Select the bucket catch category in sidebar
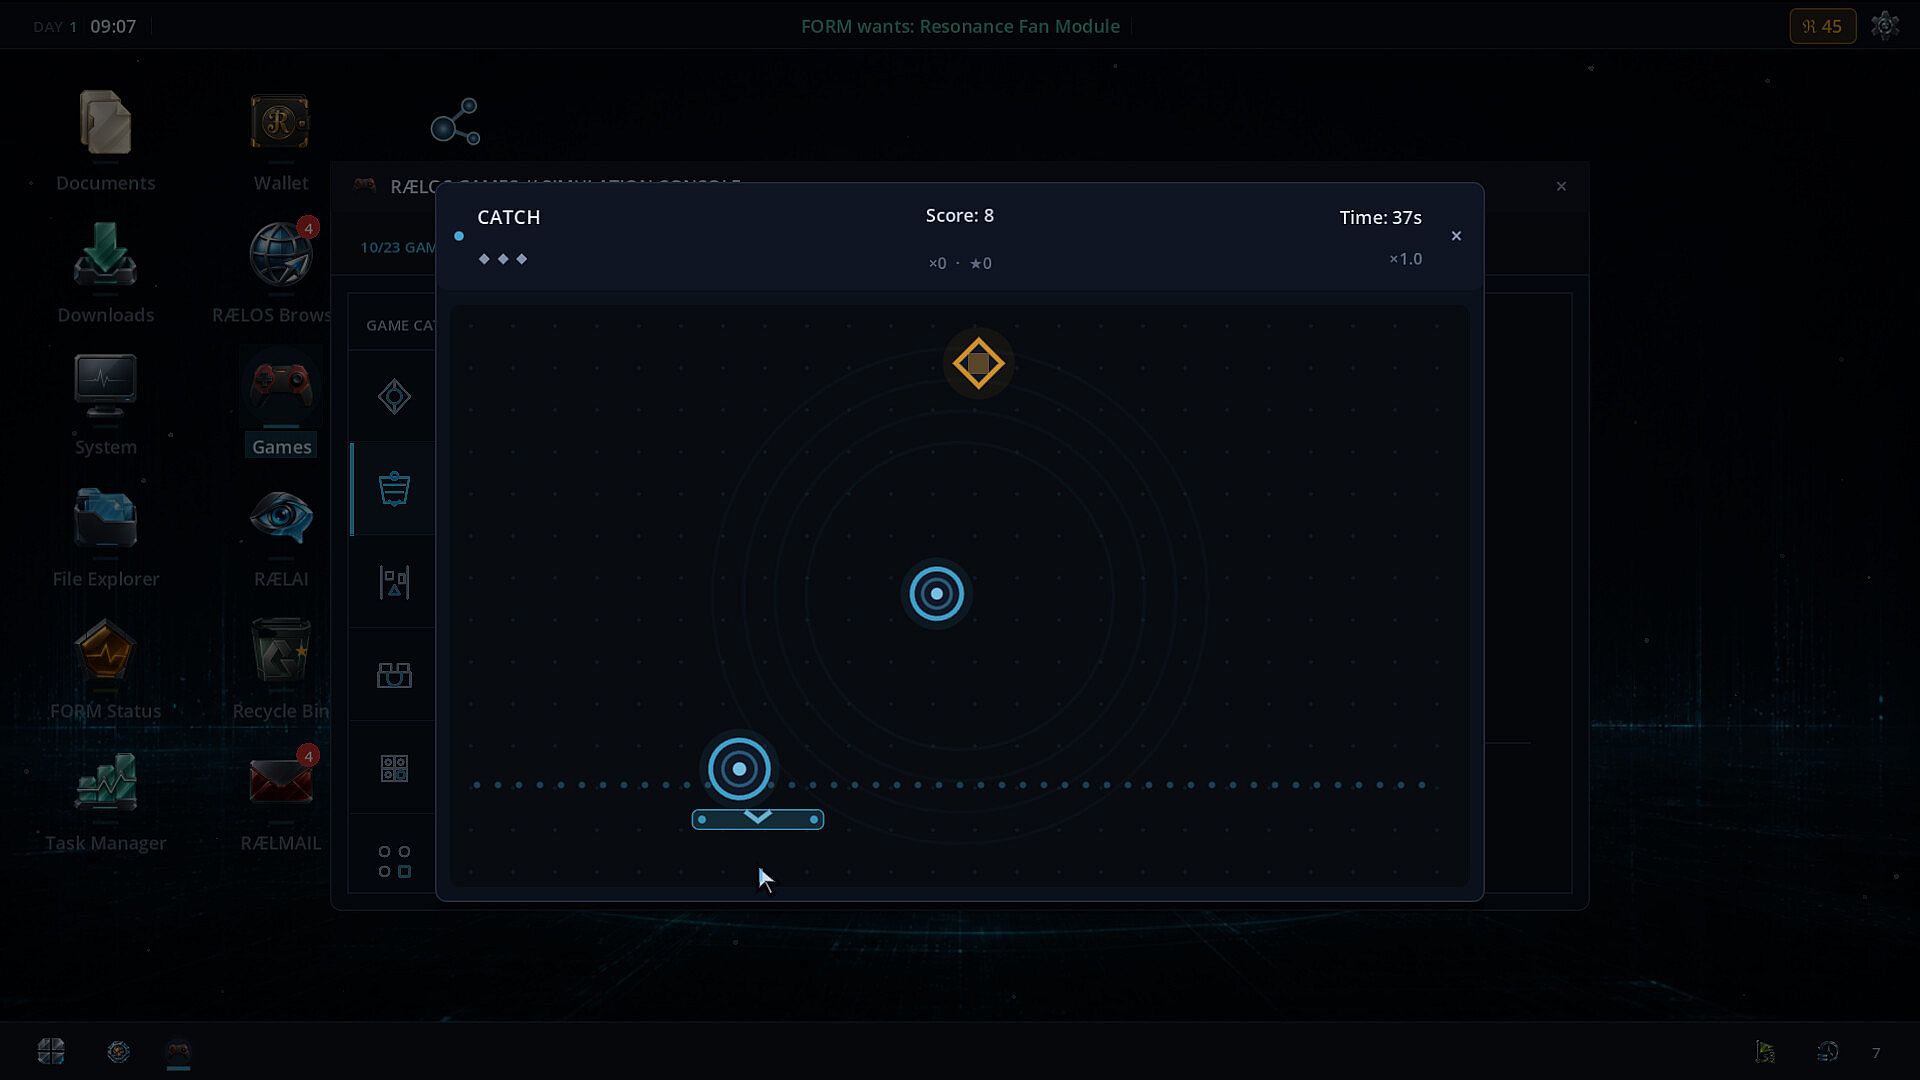 pyautogui.click(x=394, y=489)
